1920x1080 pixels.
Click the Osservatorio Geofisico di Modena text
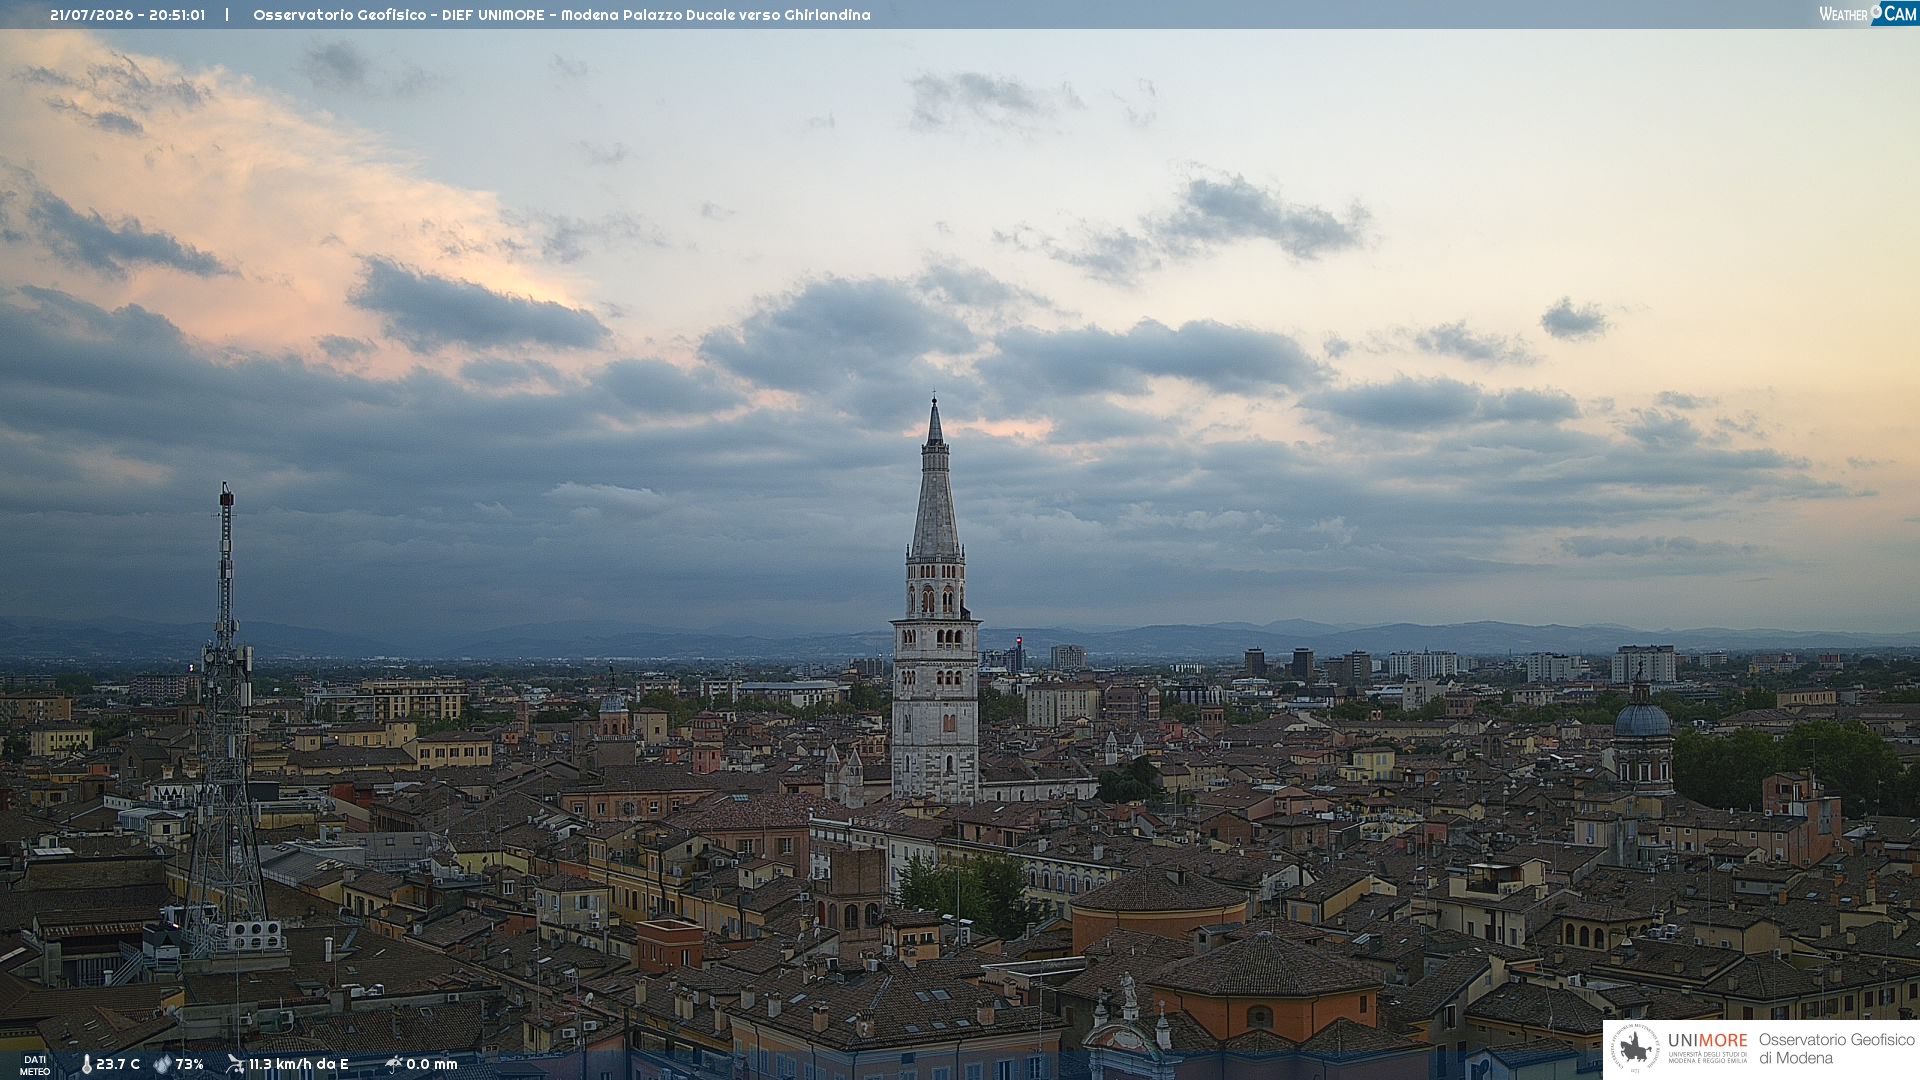pos(1836,1049)
